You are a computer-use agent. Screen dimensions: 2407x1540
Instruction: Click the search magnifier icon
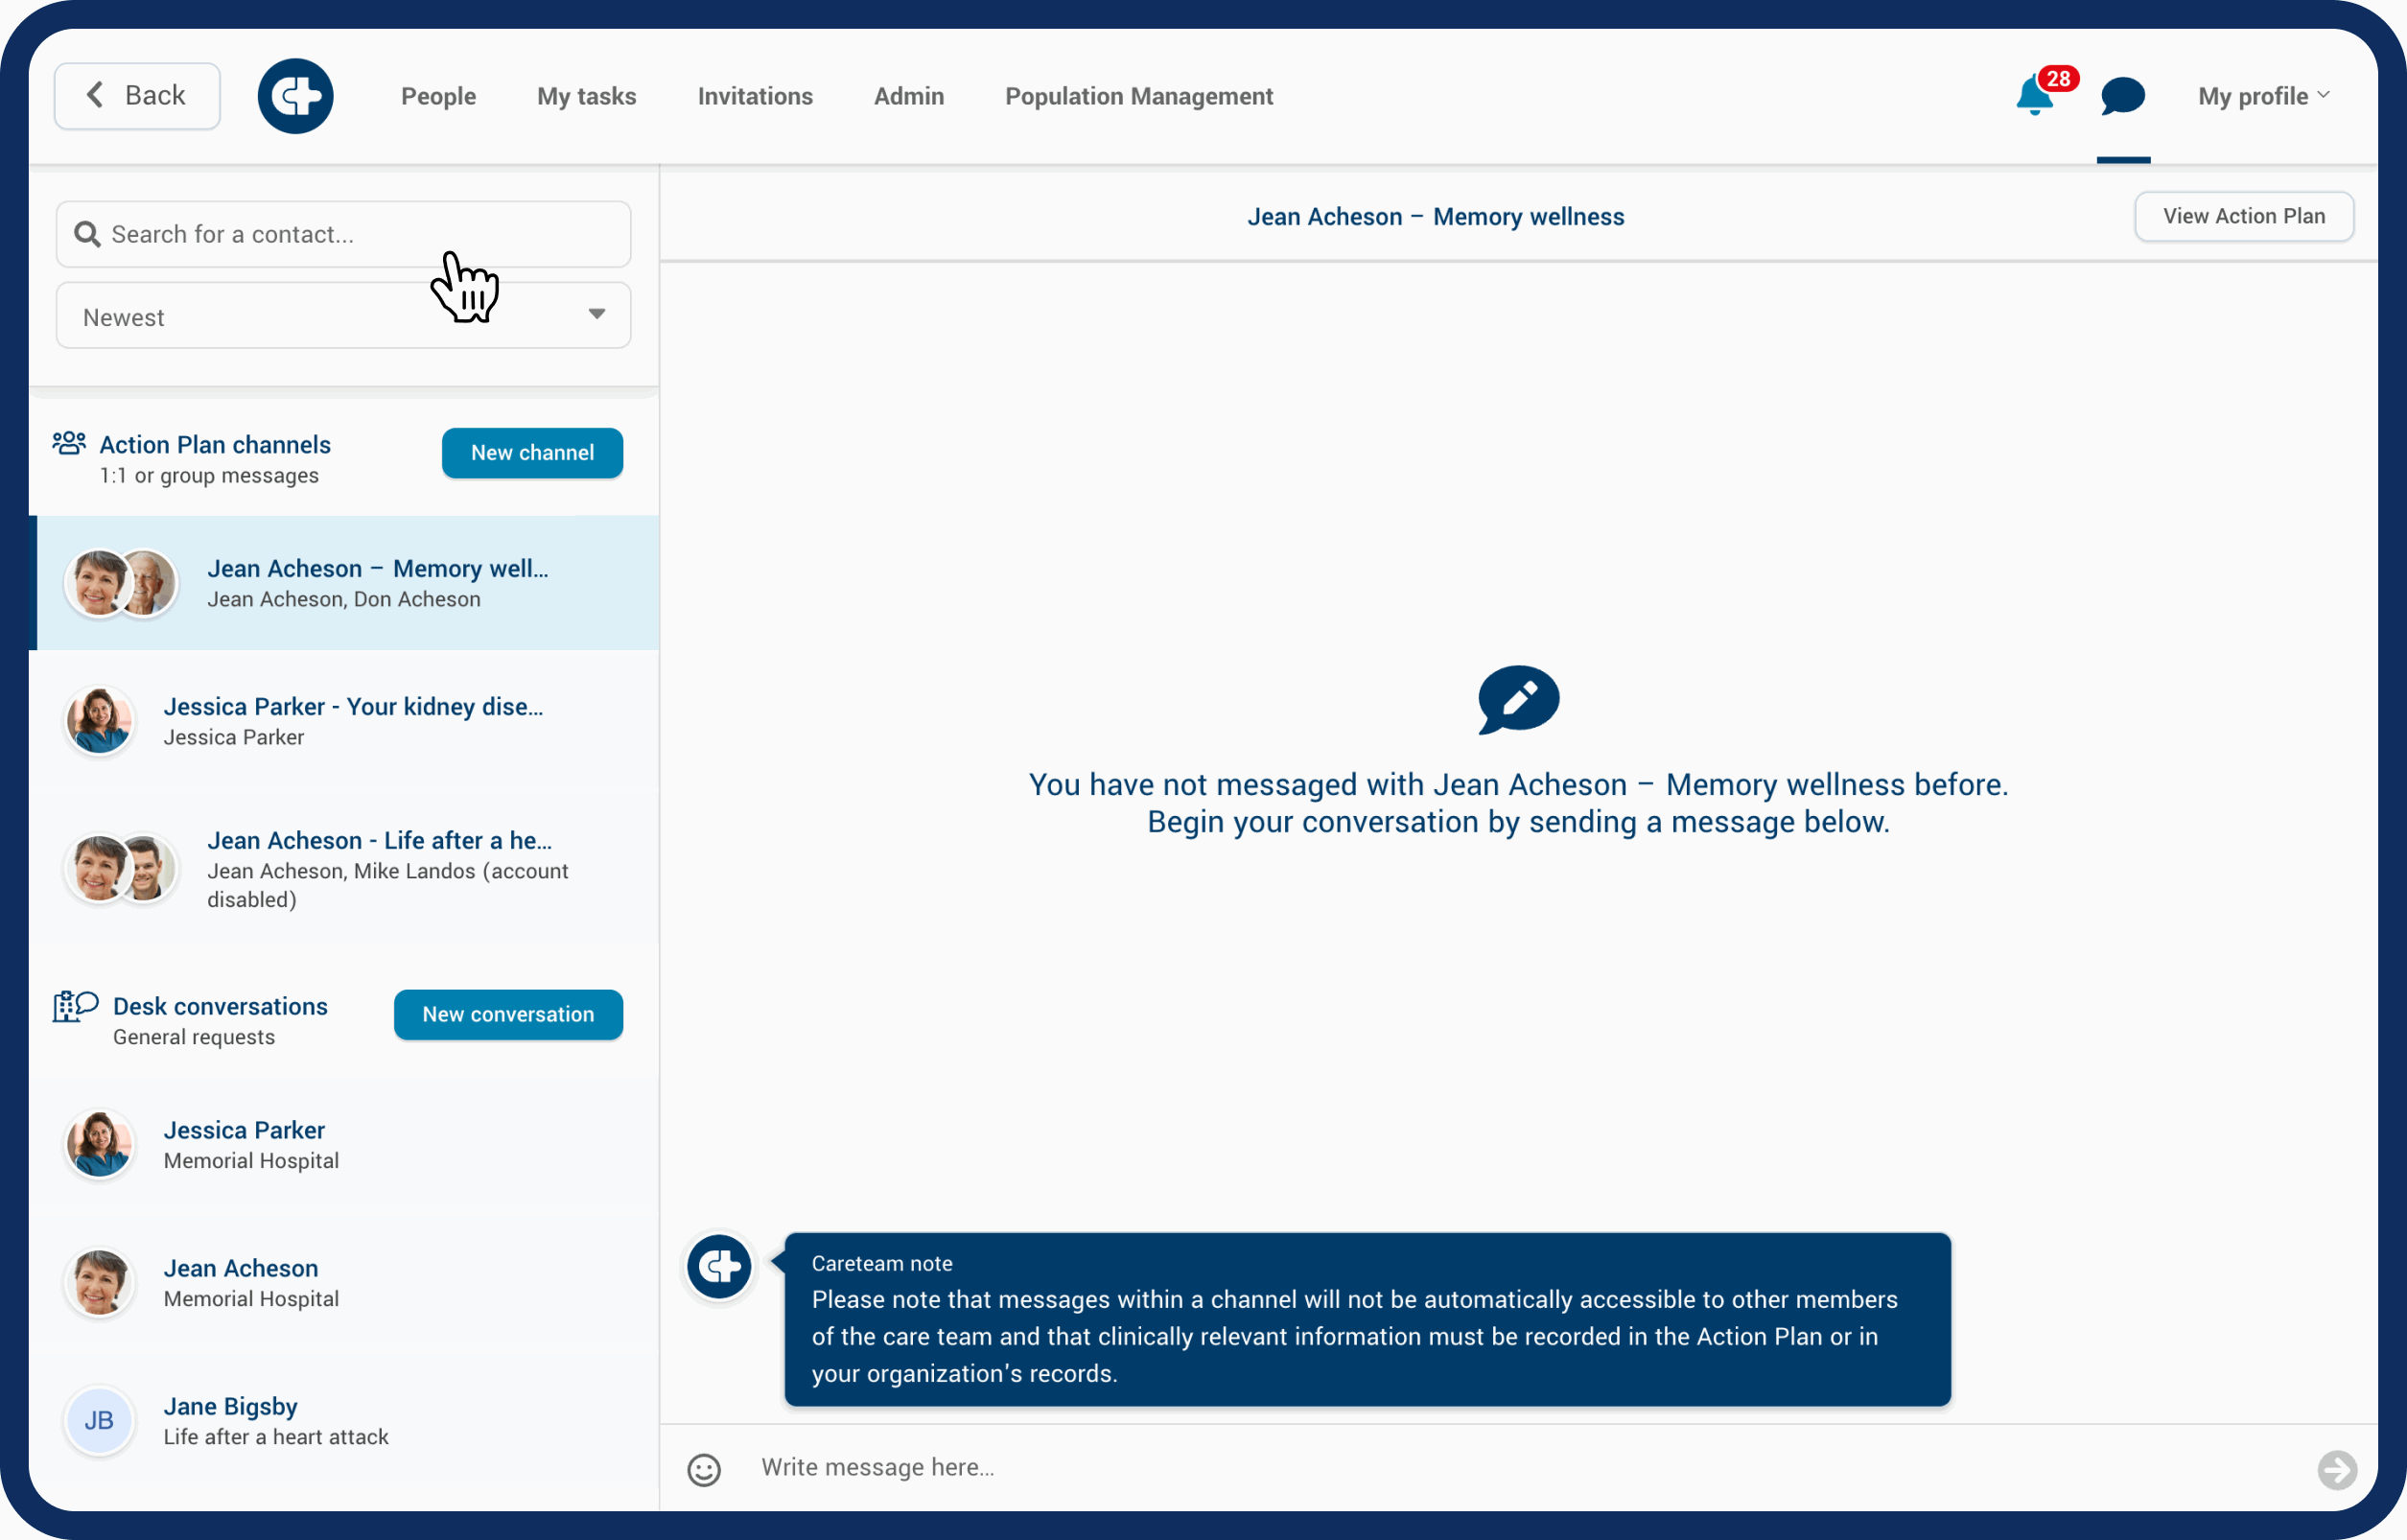88,234
